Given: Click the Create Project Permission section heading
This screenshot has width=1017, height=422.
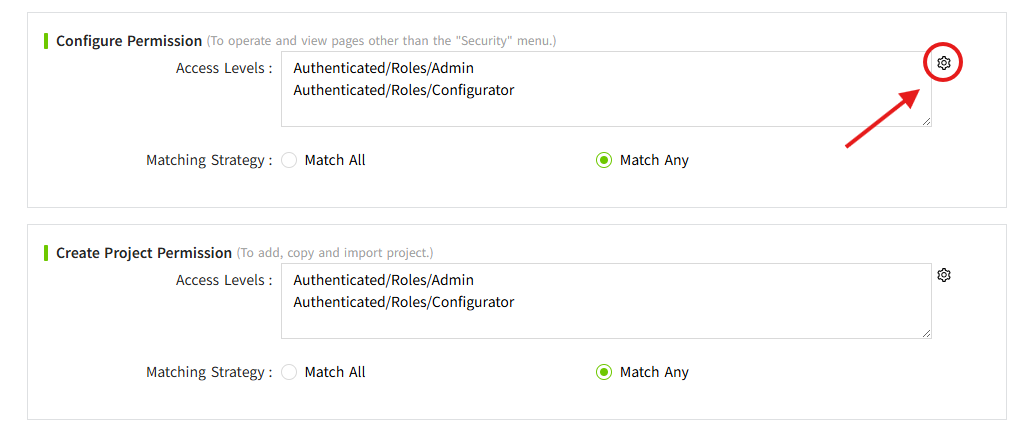Looking at the screenshot, I should pos(143,253).
